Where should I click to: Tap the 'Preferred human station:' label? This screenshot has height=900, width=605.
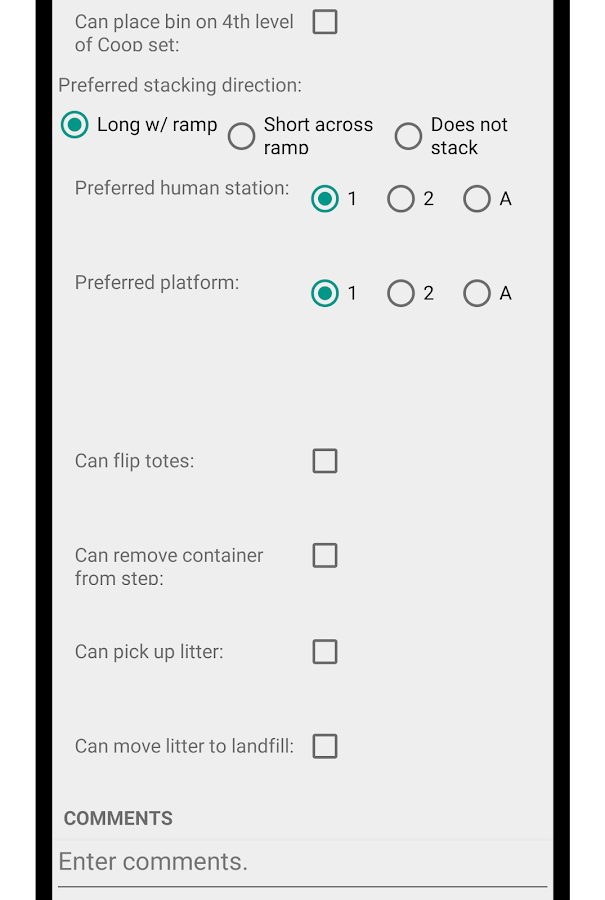coord(182,188)
